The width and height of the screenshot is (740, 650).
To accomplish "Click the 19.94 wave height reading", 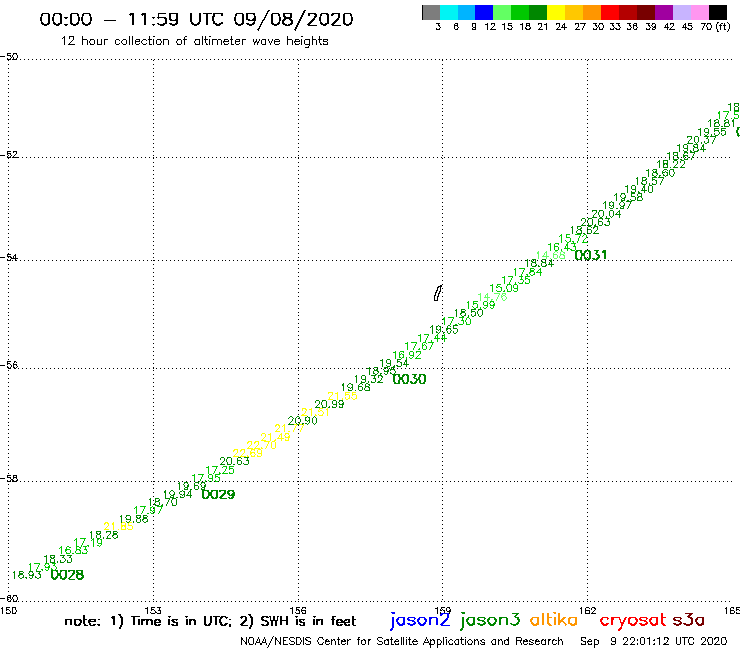I will pyautogui.click(x=177, y=494).
